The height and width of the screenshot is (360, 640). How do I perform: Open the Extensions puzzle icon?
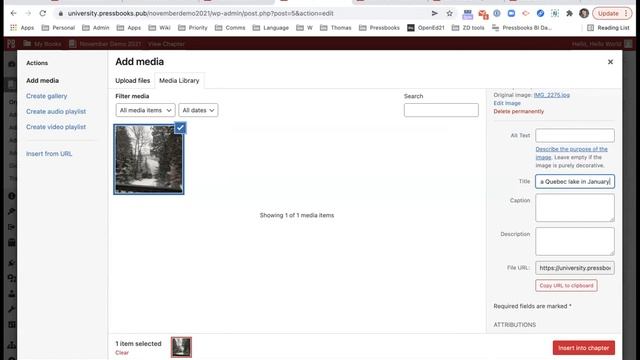coord(569,13)
